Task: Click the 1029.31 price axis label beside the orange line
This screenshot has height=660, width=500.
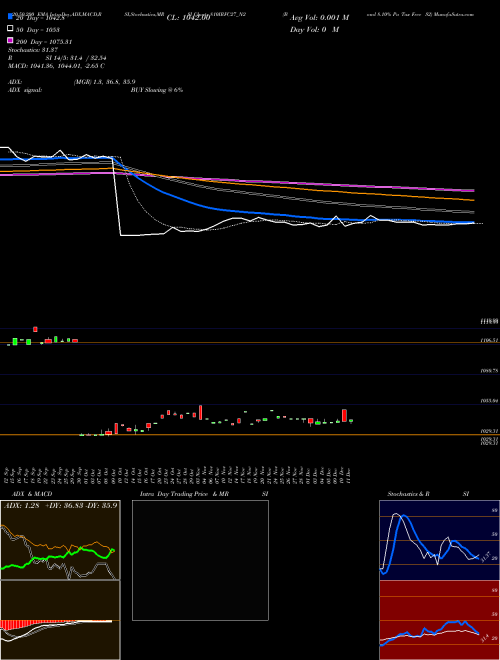Action: pyautogui.click(x=489, y=431)
